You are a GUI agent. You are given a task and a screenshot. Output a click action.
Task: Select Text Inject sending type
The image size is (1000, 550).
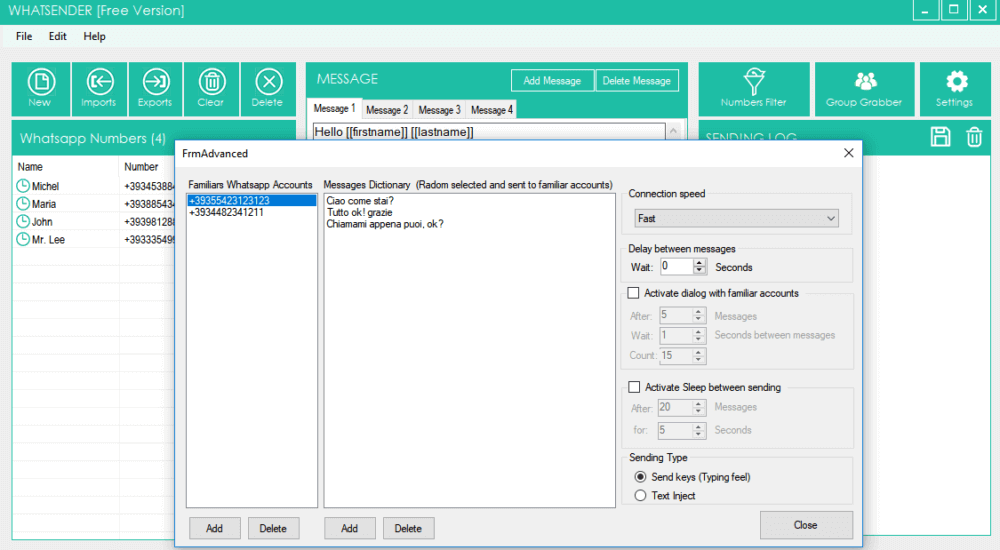[640, 496]
